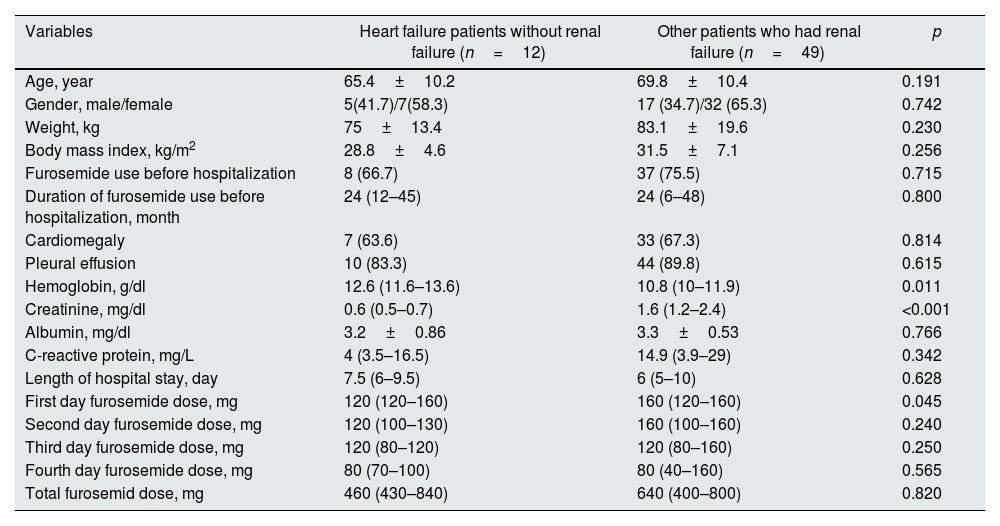Click the "Variables" column header

tap(59, 32)
